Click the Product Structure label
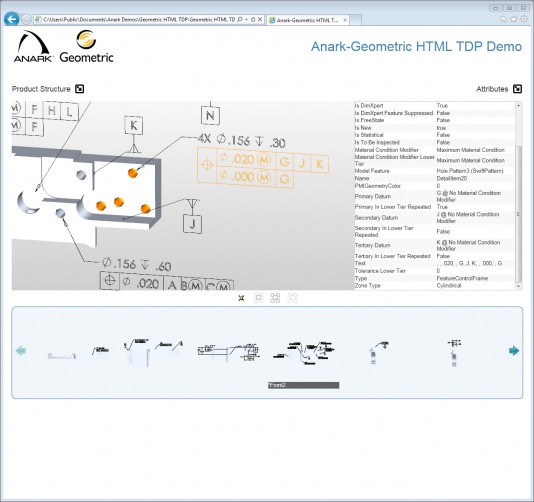534x502 pixels. click(41, 89)
